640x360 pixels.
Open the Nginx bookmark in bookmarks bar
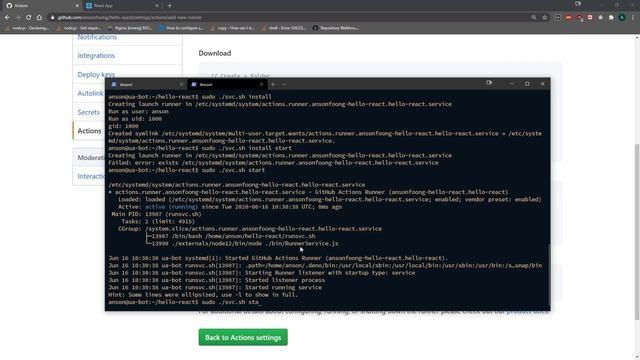click(x=130, y=28)
